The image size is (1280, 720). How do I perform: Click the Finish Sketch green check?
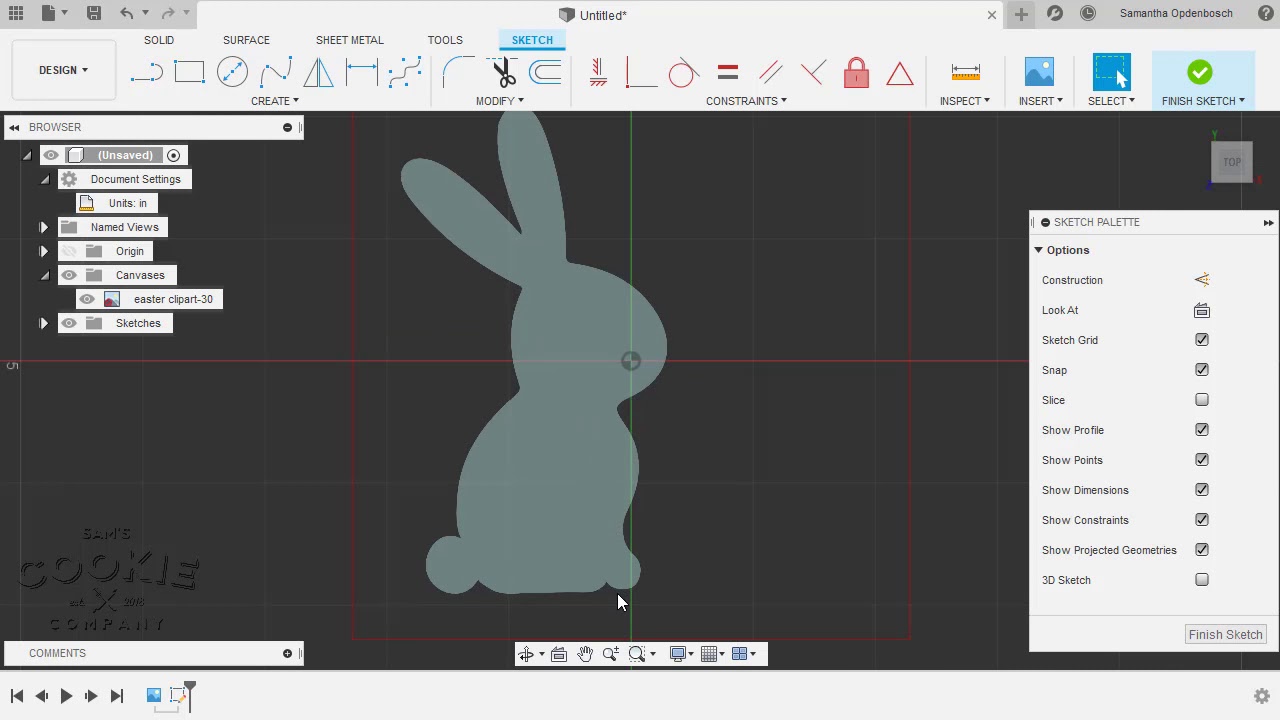1200,72
